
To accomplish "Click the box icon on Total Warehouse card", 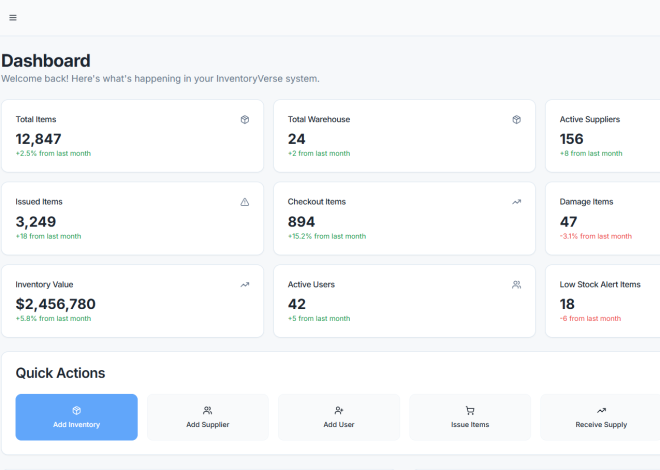I will tap(516, 119).
